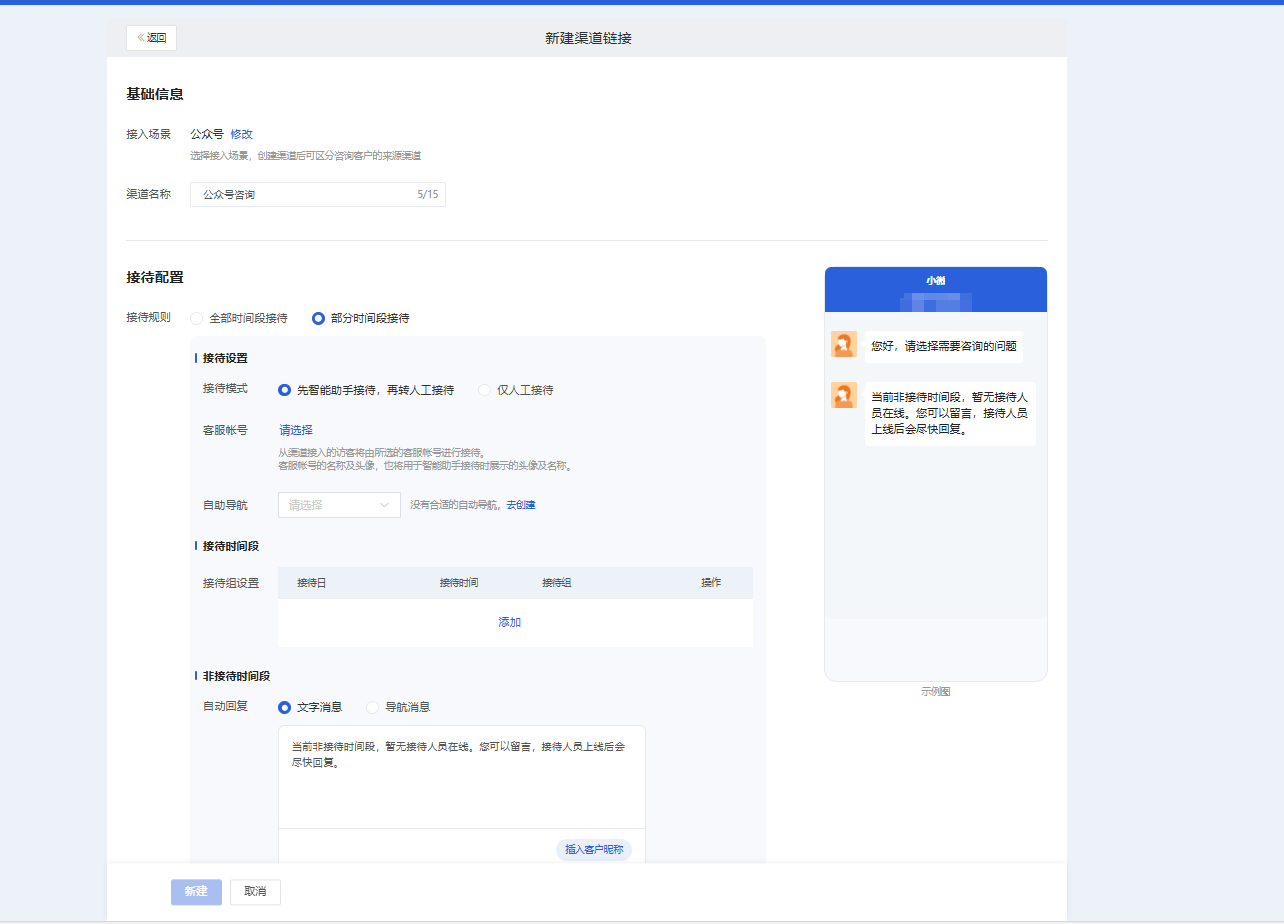Click the 修改 link next to 公众号
The height and width of the screenshot is (924, 1284).
[242, 134]
